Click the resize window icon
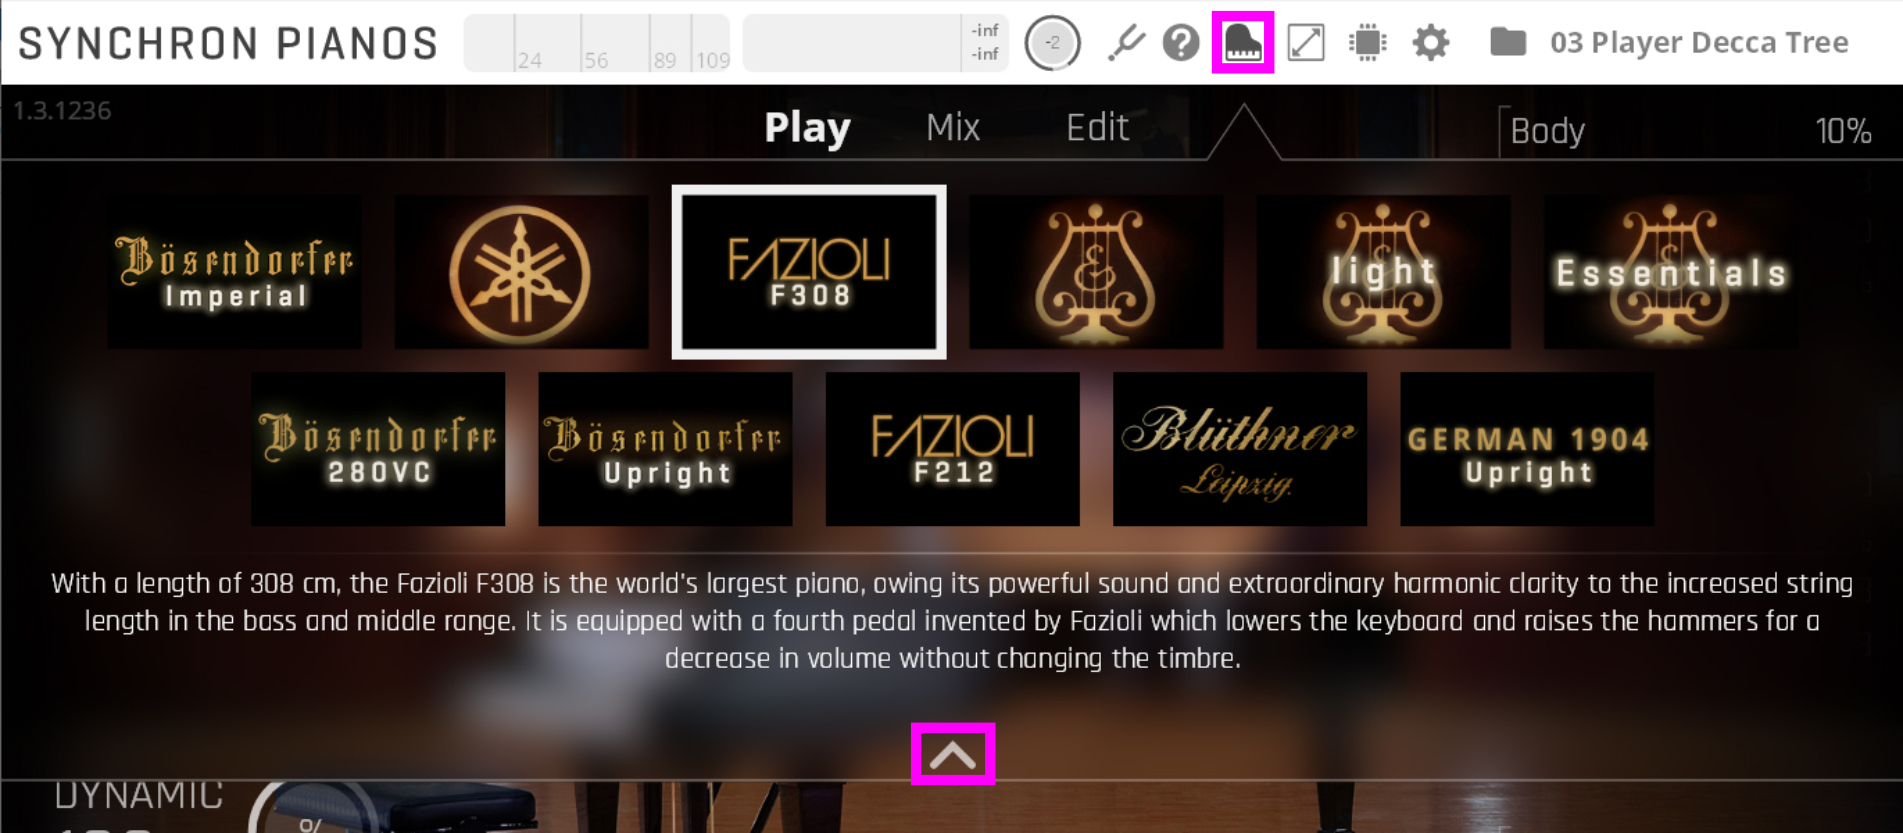Image resolution: width=1903 pixels, height=833 pixels. [x=1306, y=43]
